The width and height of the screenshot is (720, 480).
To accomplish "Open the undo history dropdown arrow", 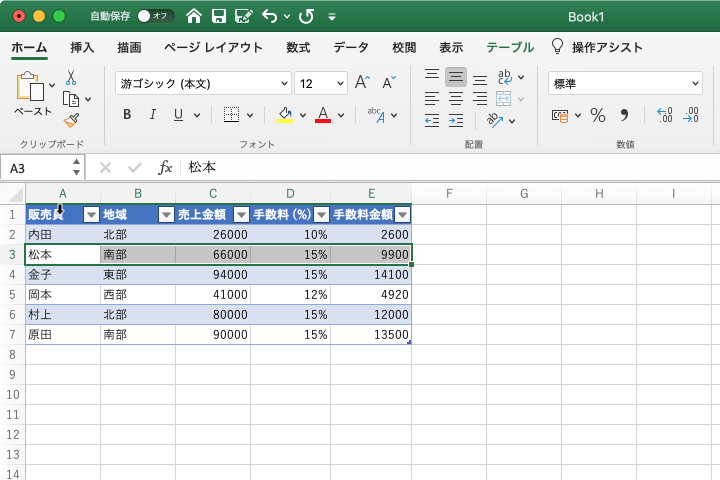I will tap(287, 17).
